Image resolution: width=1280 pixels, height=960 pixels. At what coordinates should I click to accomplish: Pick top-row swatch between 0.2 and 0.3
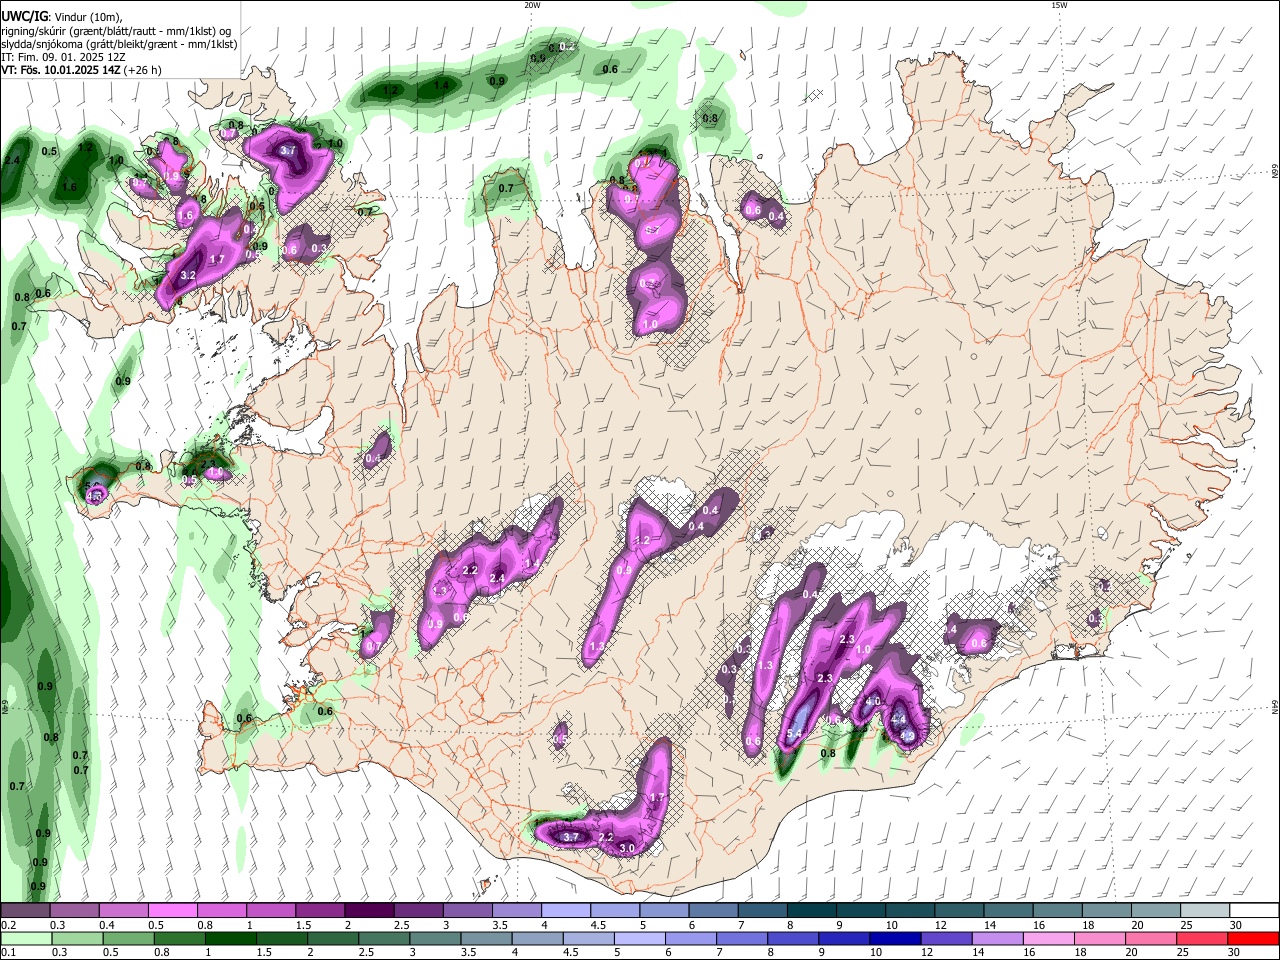point(25,911)
